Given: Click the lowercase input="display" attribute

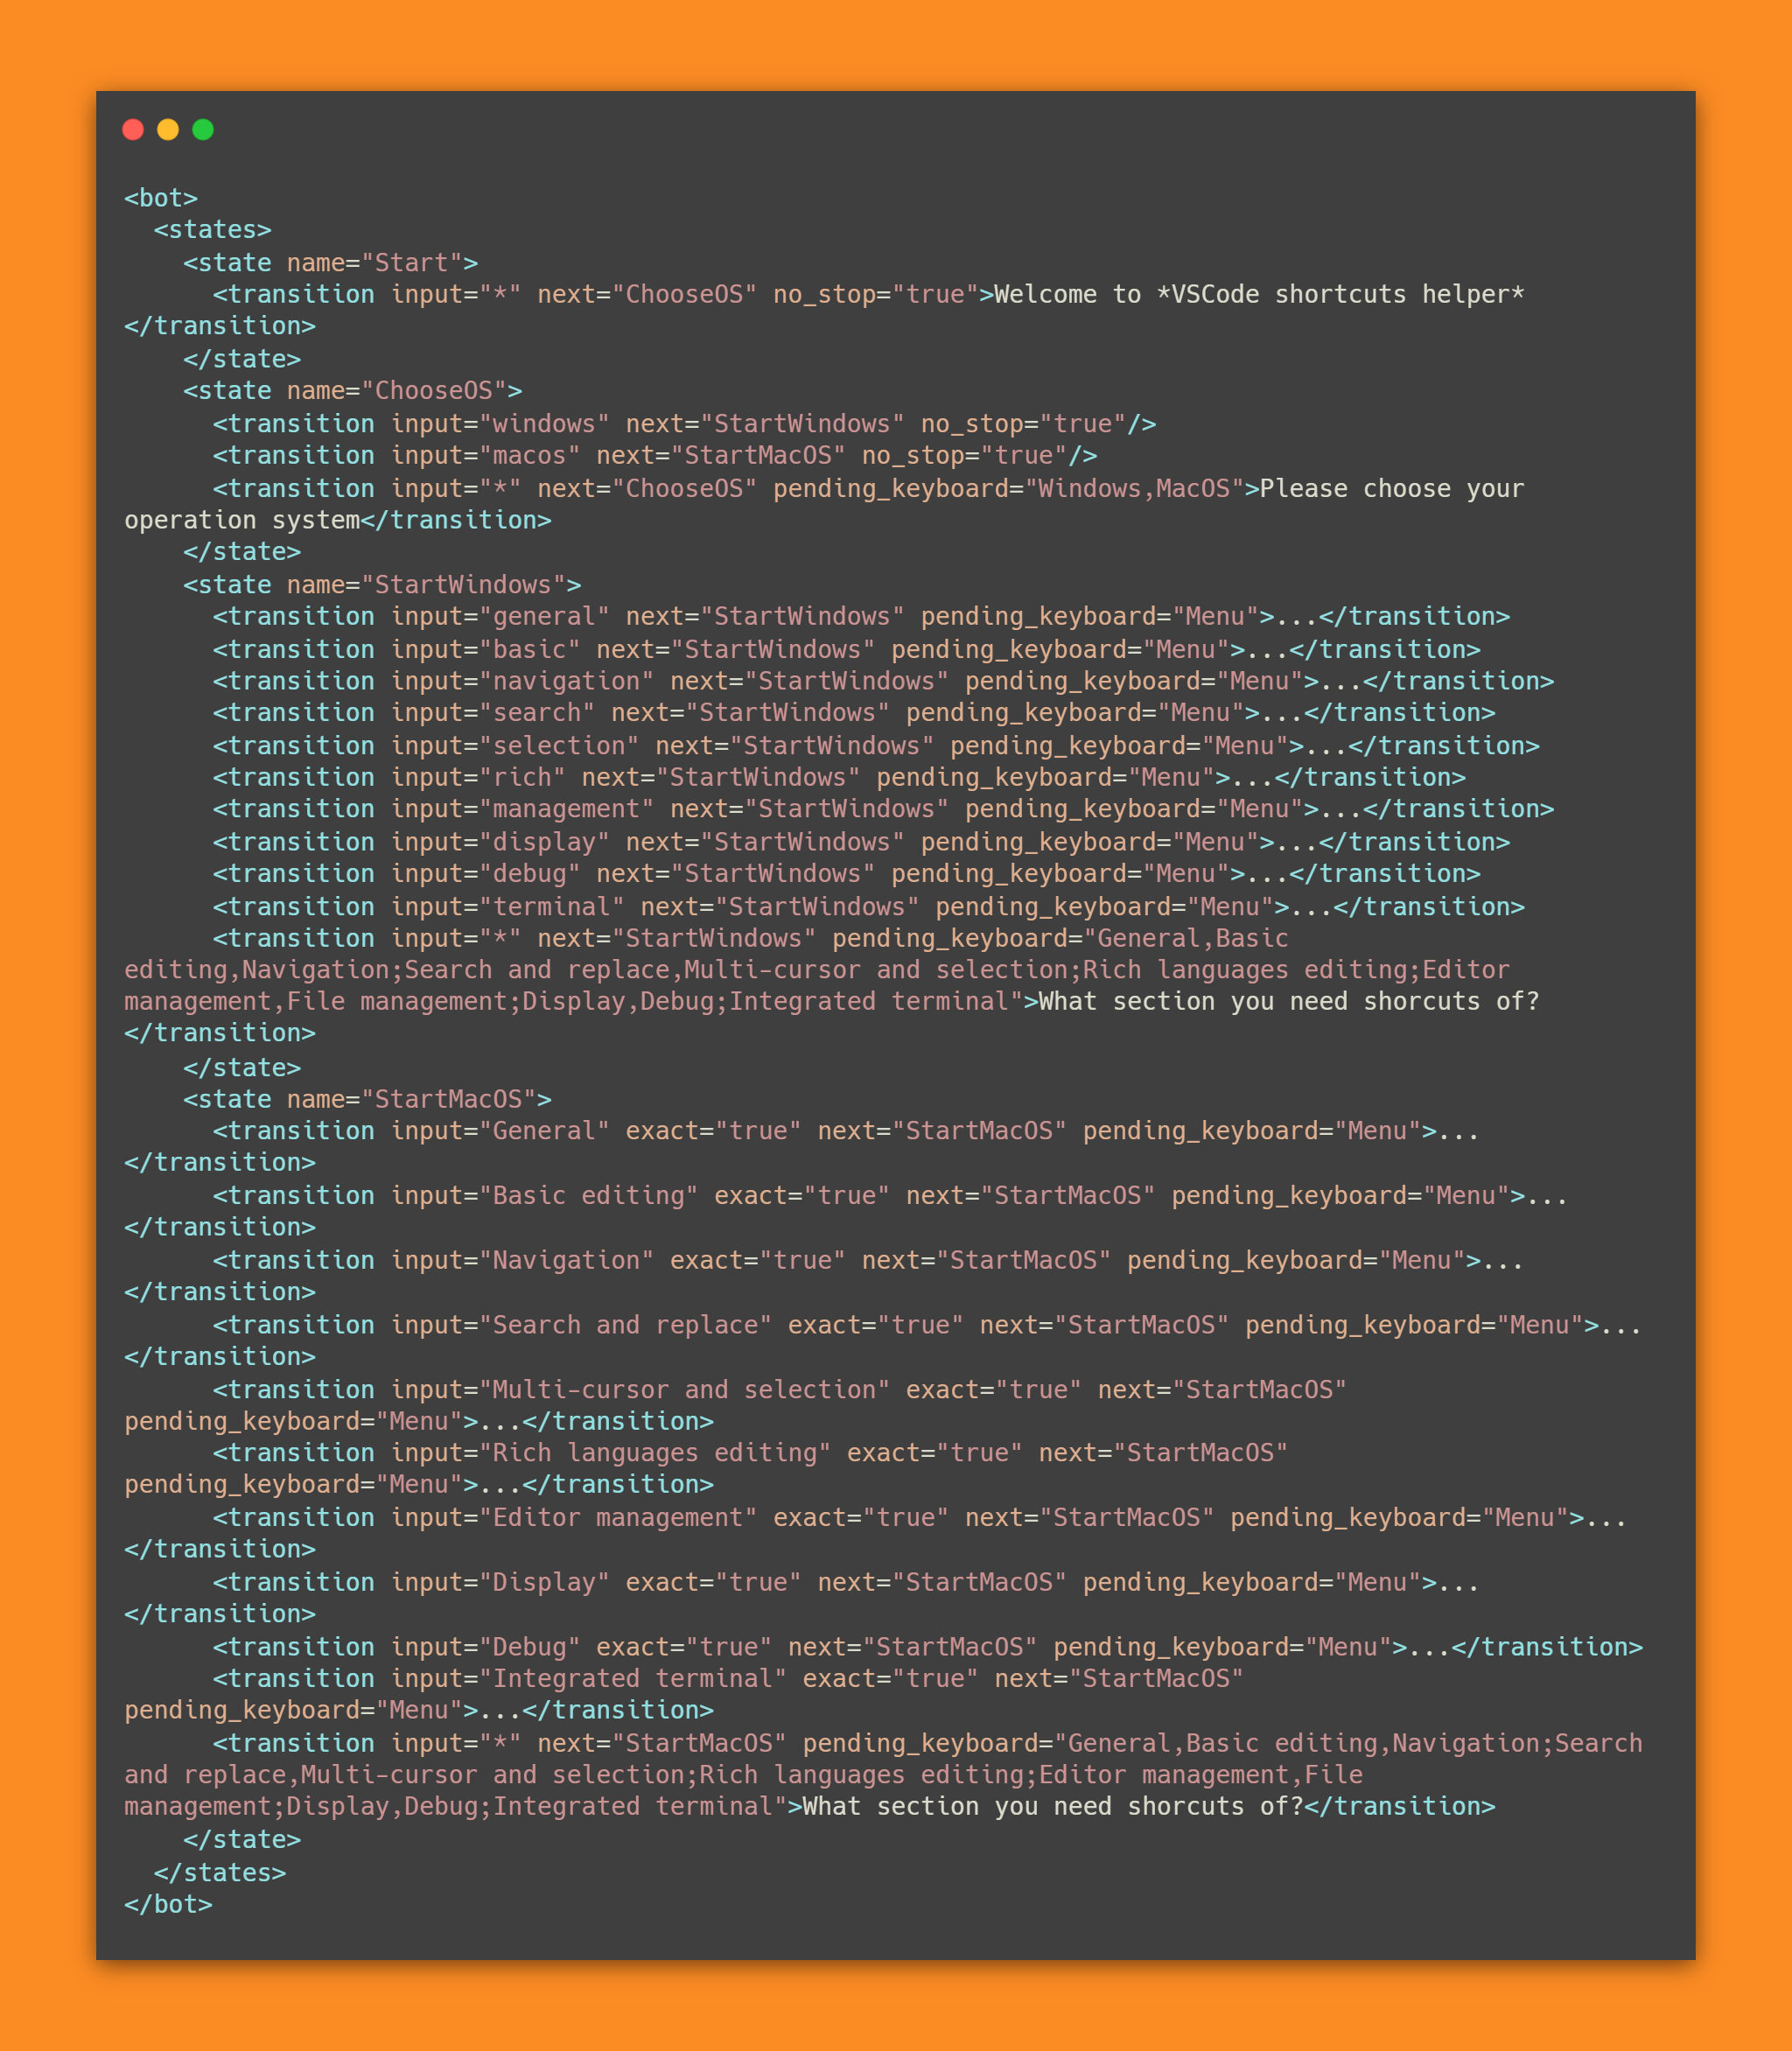Looking at the screenshot, I should tap(500, 842).
